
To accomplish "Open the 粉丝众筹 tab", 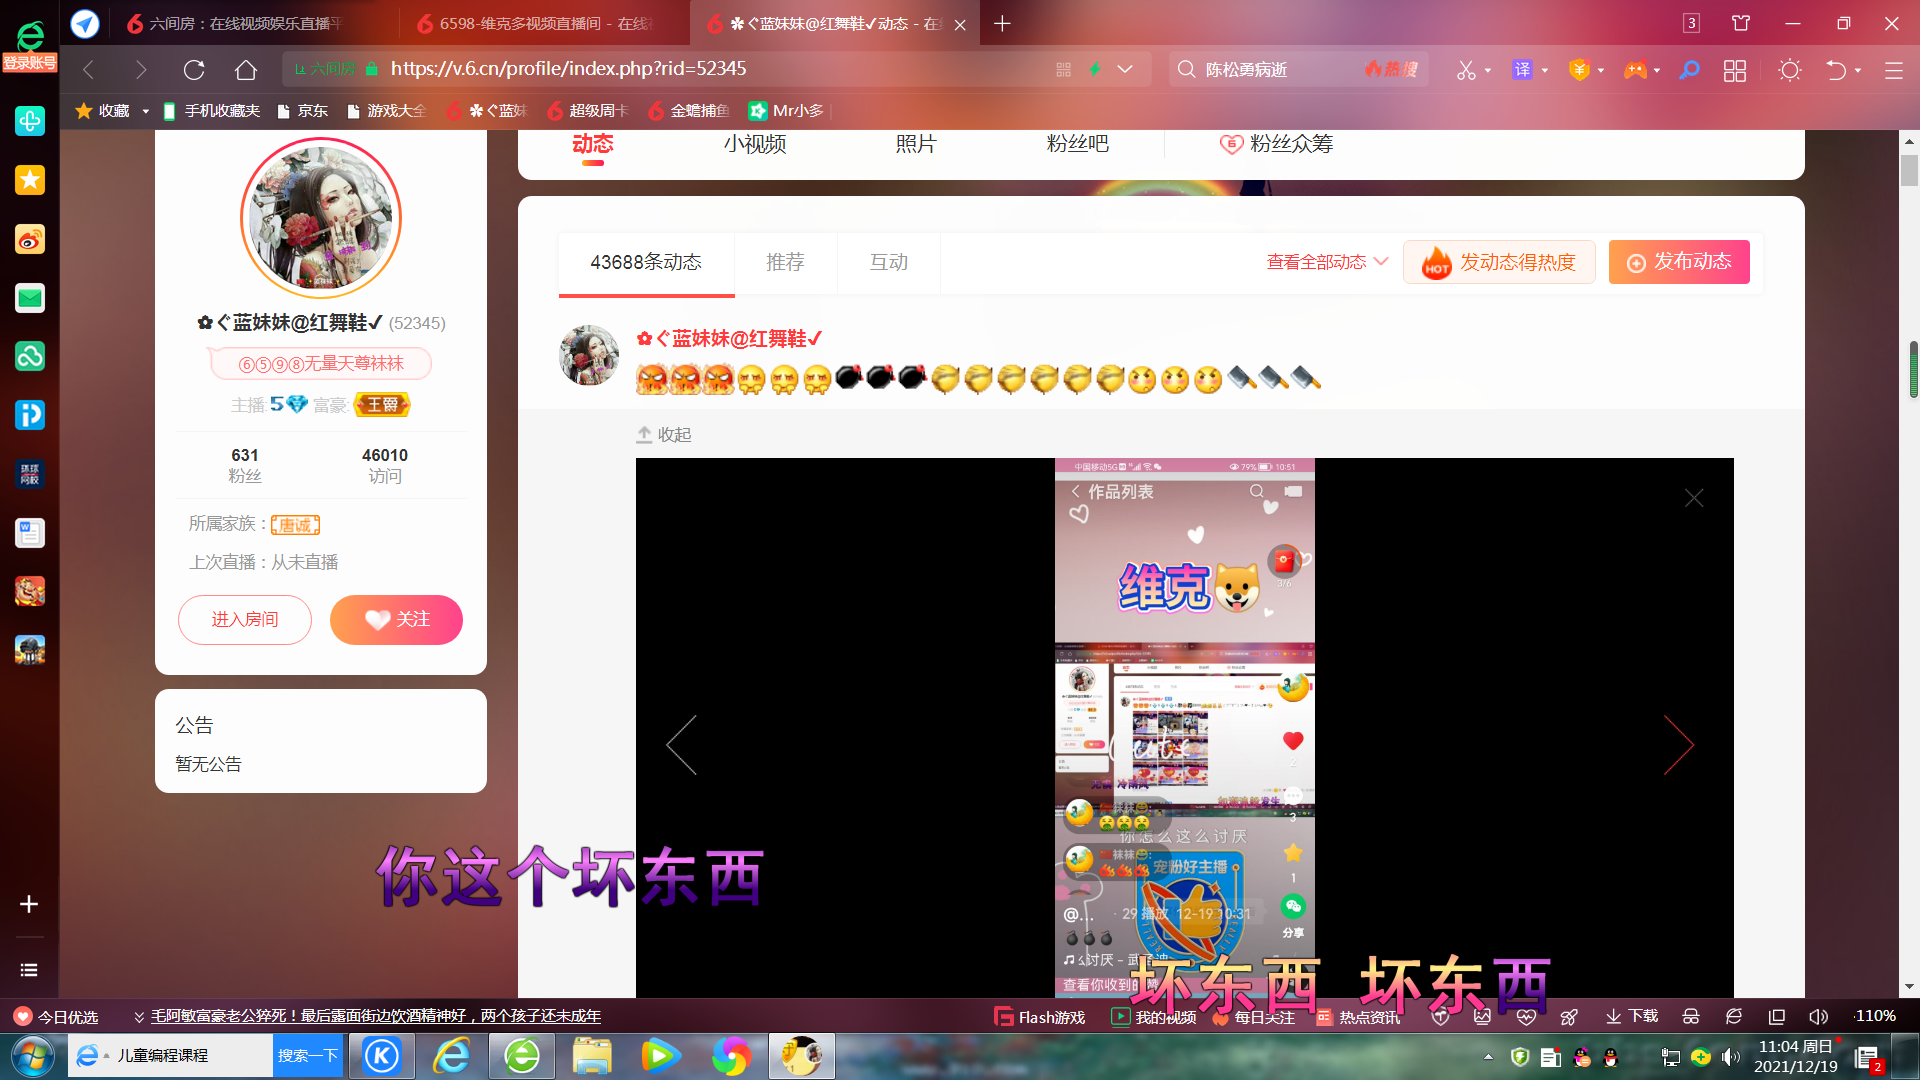I will click(1276, 144).
